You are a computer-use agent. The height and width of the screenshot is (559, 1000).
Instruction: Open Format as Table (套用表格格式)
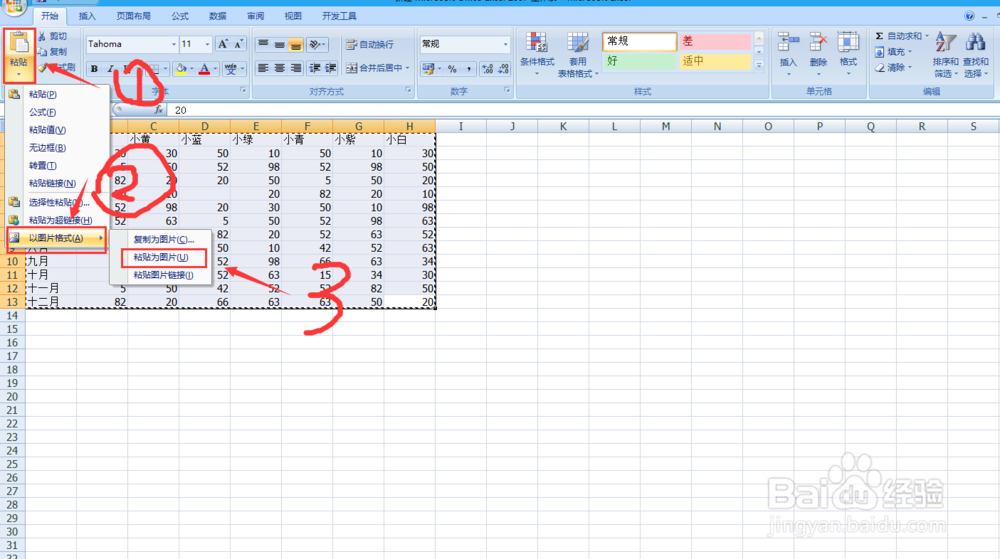tap(577, 55)
